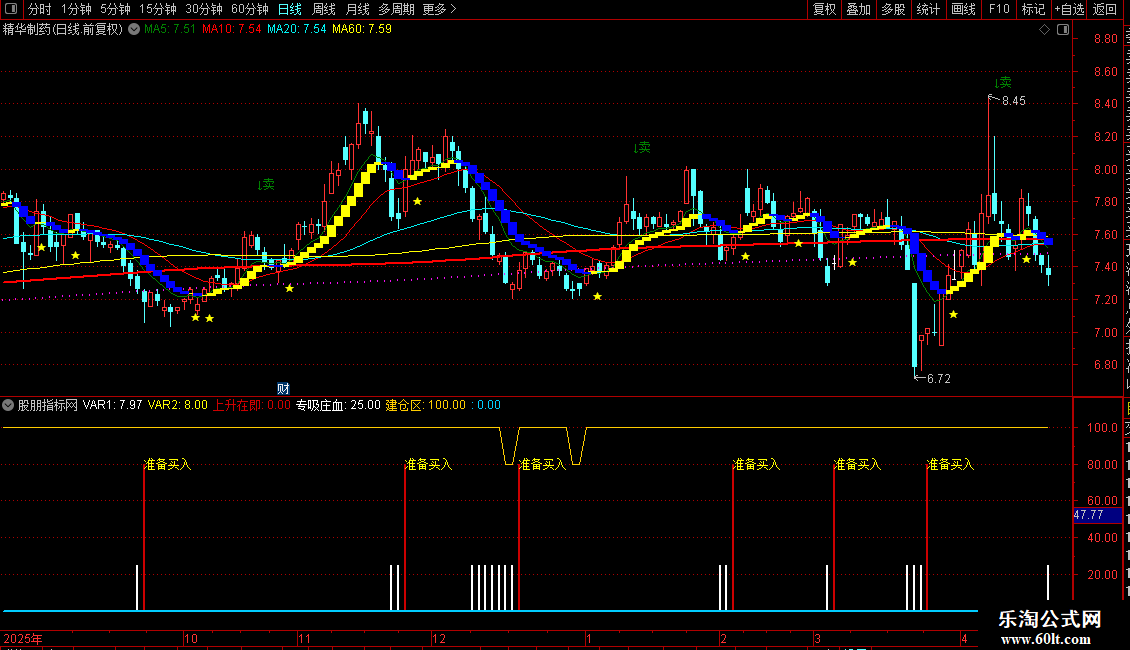The image size is (1130, 650).
Task: Select the 5分钟 period tab
Action: tap(115, 9)
